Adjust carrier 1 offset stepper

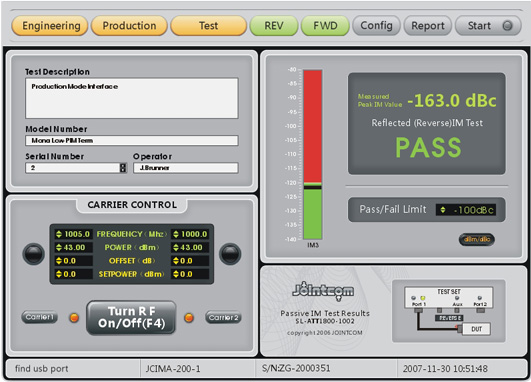[x=59, y=261]
